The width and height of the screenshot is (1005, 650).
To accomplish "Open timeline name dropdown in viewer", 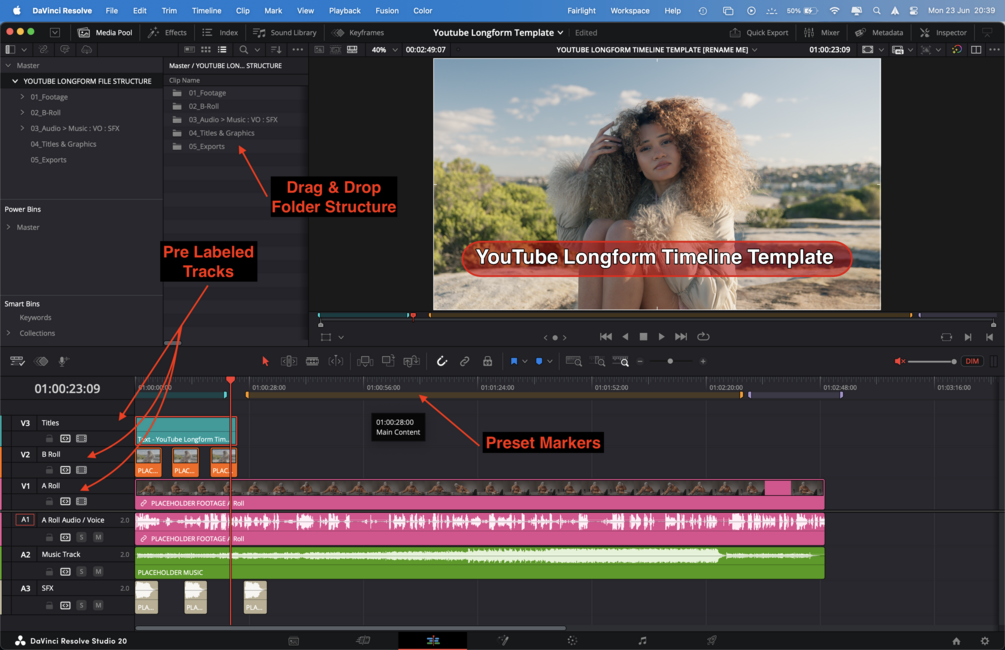I will 754,49.
